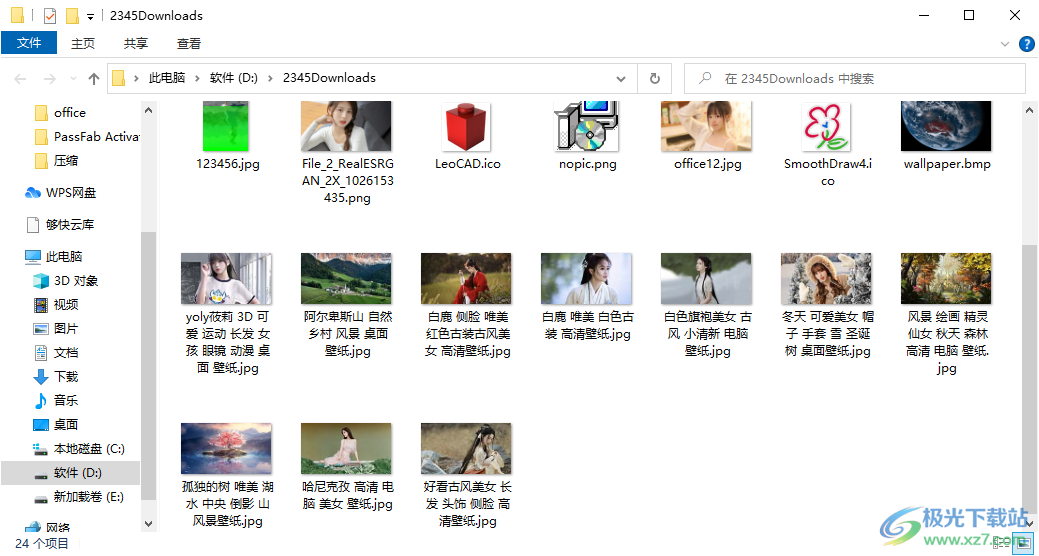Open the address bar history dropdown

(621, 79)
